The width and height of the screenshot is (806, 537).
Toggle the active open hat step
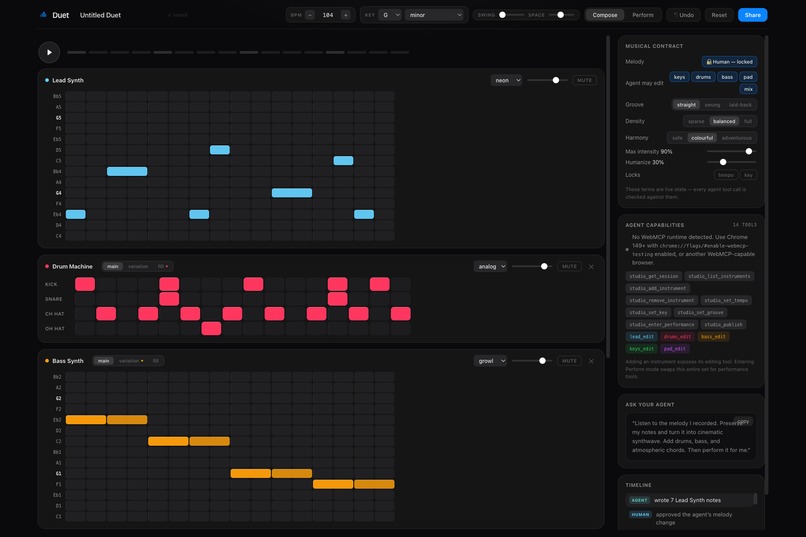click(211, 328)
